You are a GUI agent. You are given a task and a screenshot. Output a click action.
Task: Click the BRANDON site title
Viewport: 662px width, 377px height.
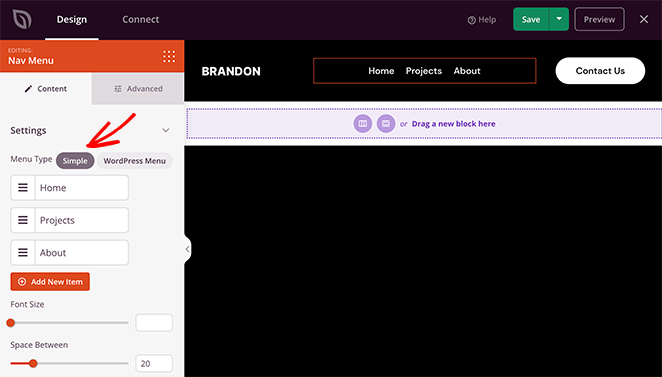coord(231,71)
